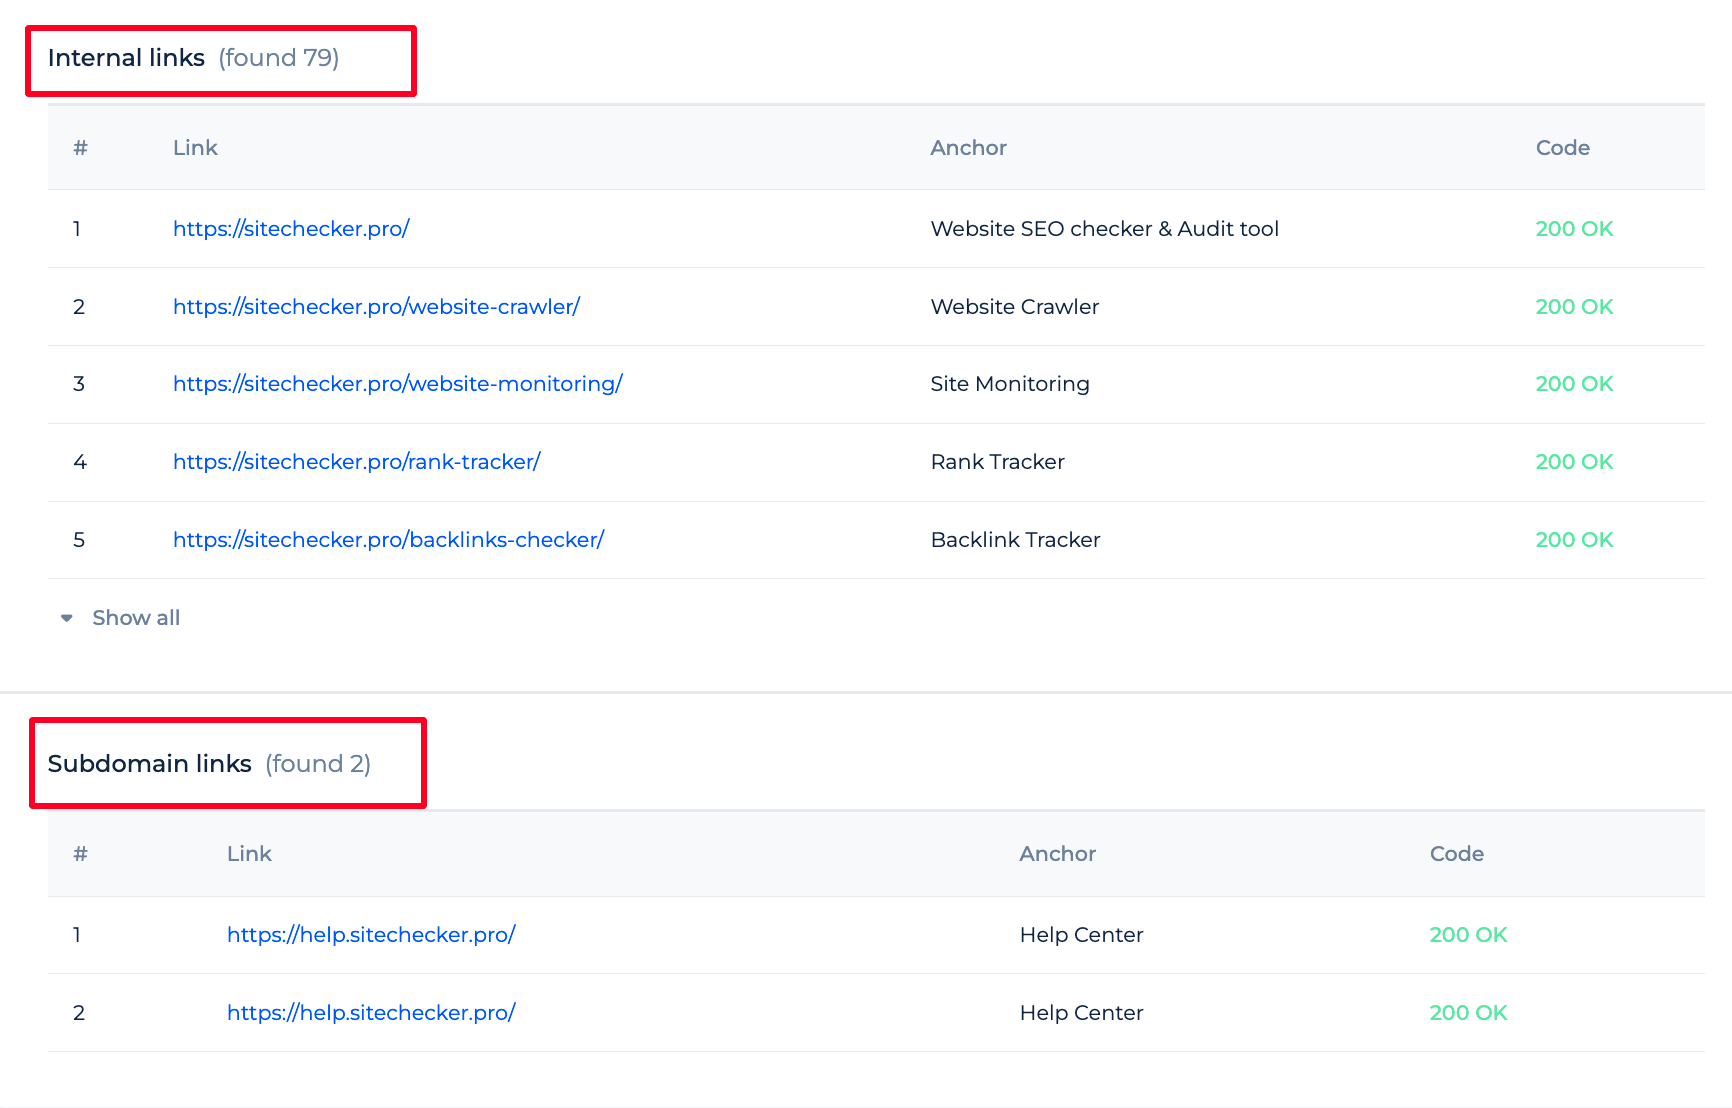
Task: Click row number 4 in Internal links table
Action: pyautogui.click(x=80, y=462)
